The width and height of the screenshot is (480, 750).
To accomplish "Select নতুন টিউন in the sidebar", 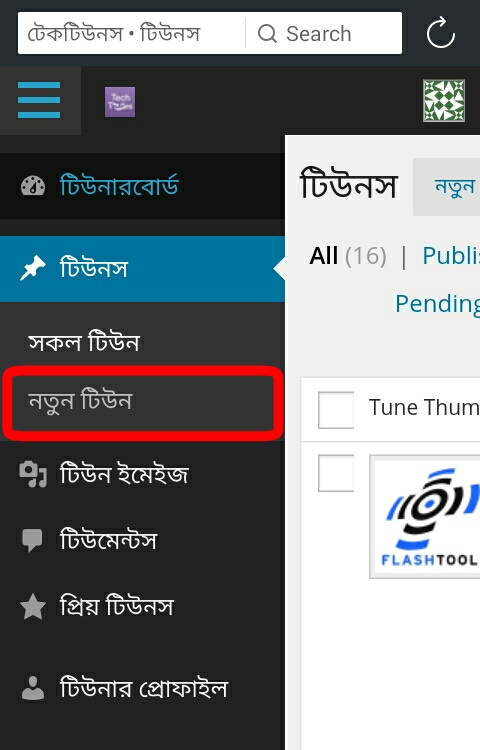I will click(x=80, y=401).
